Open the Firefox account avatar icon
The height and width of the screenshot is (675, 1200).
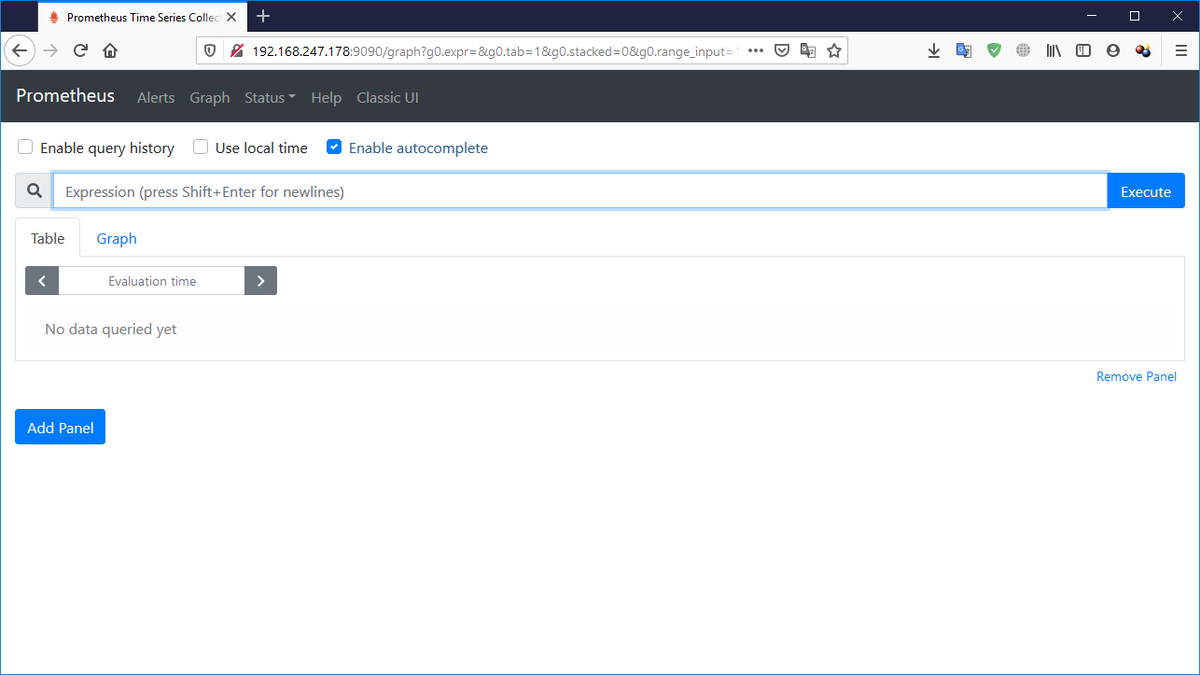(x=1113, y=50)
